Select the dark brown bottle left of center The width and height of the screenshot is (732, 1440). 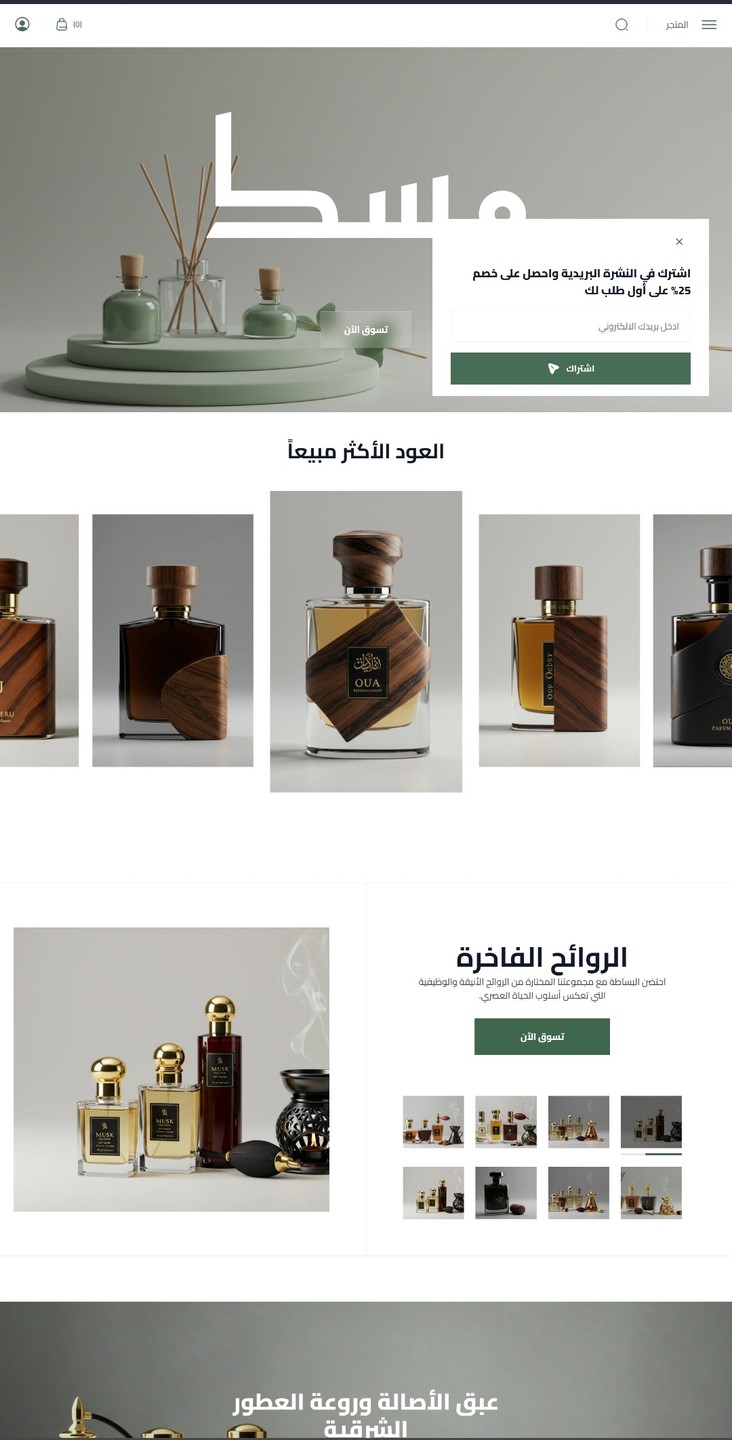click(x=173, y=640)
